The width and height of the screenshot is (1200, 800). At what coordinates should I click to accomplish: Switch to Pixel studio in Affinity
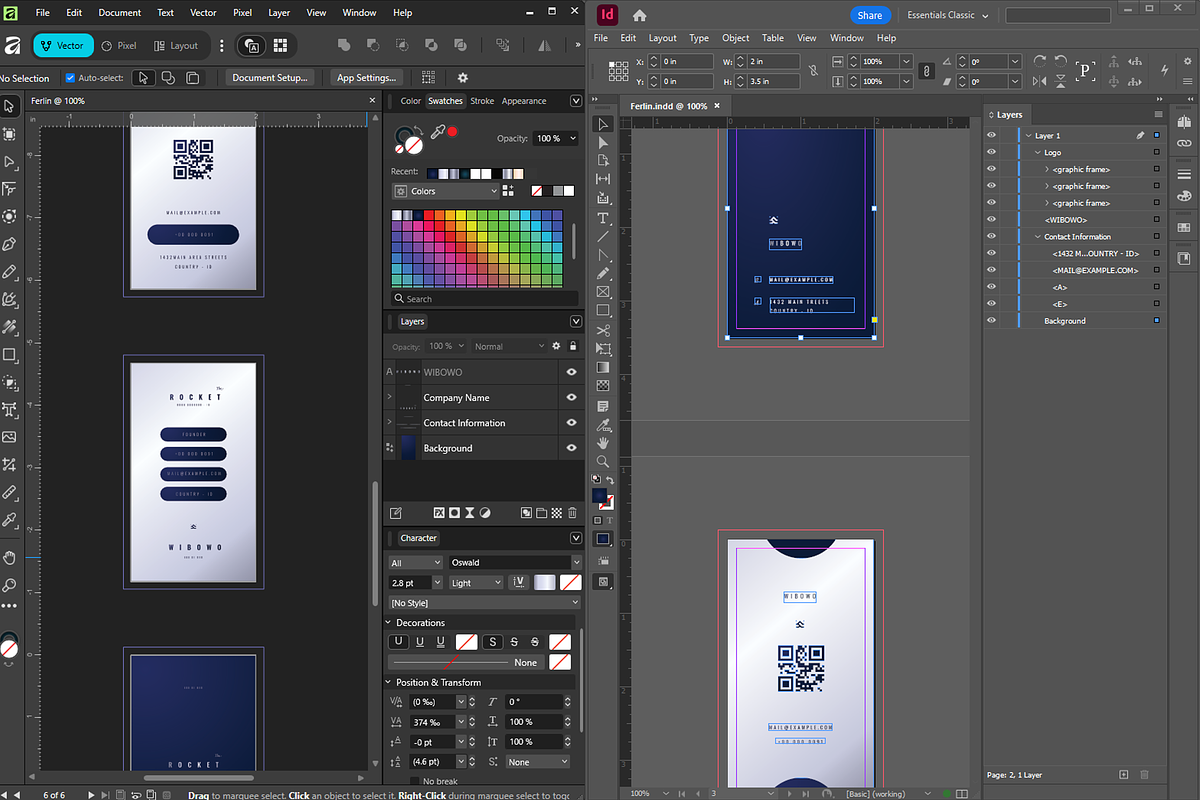coord(119,46)
